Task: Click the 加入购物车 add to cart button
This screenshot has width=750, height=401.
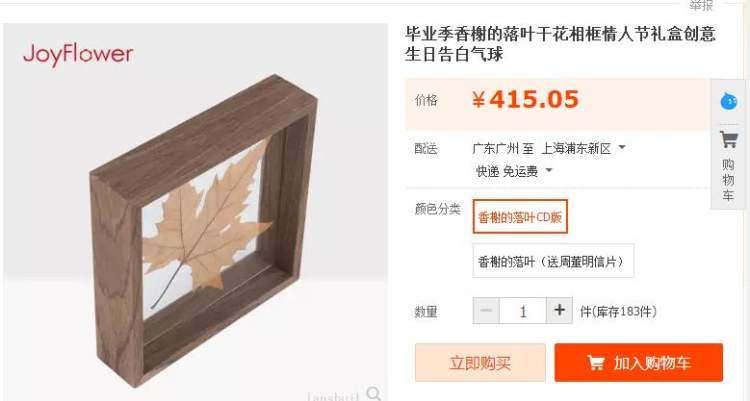Action: [x=639, y=363]
